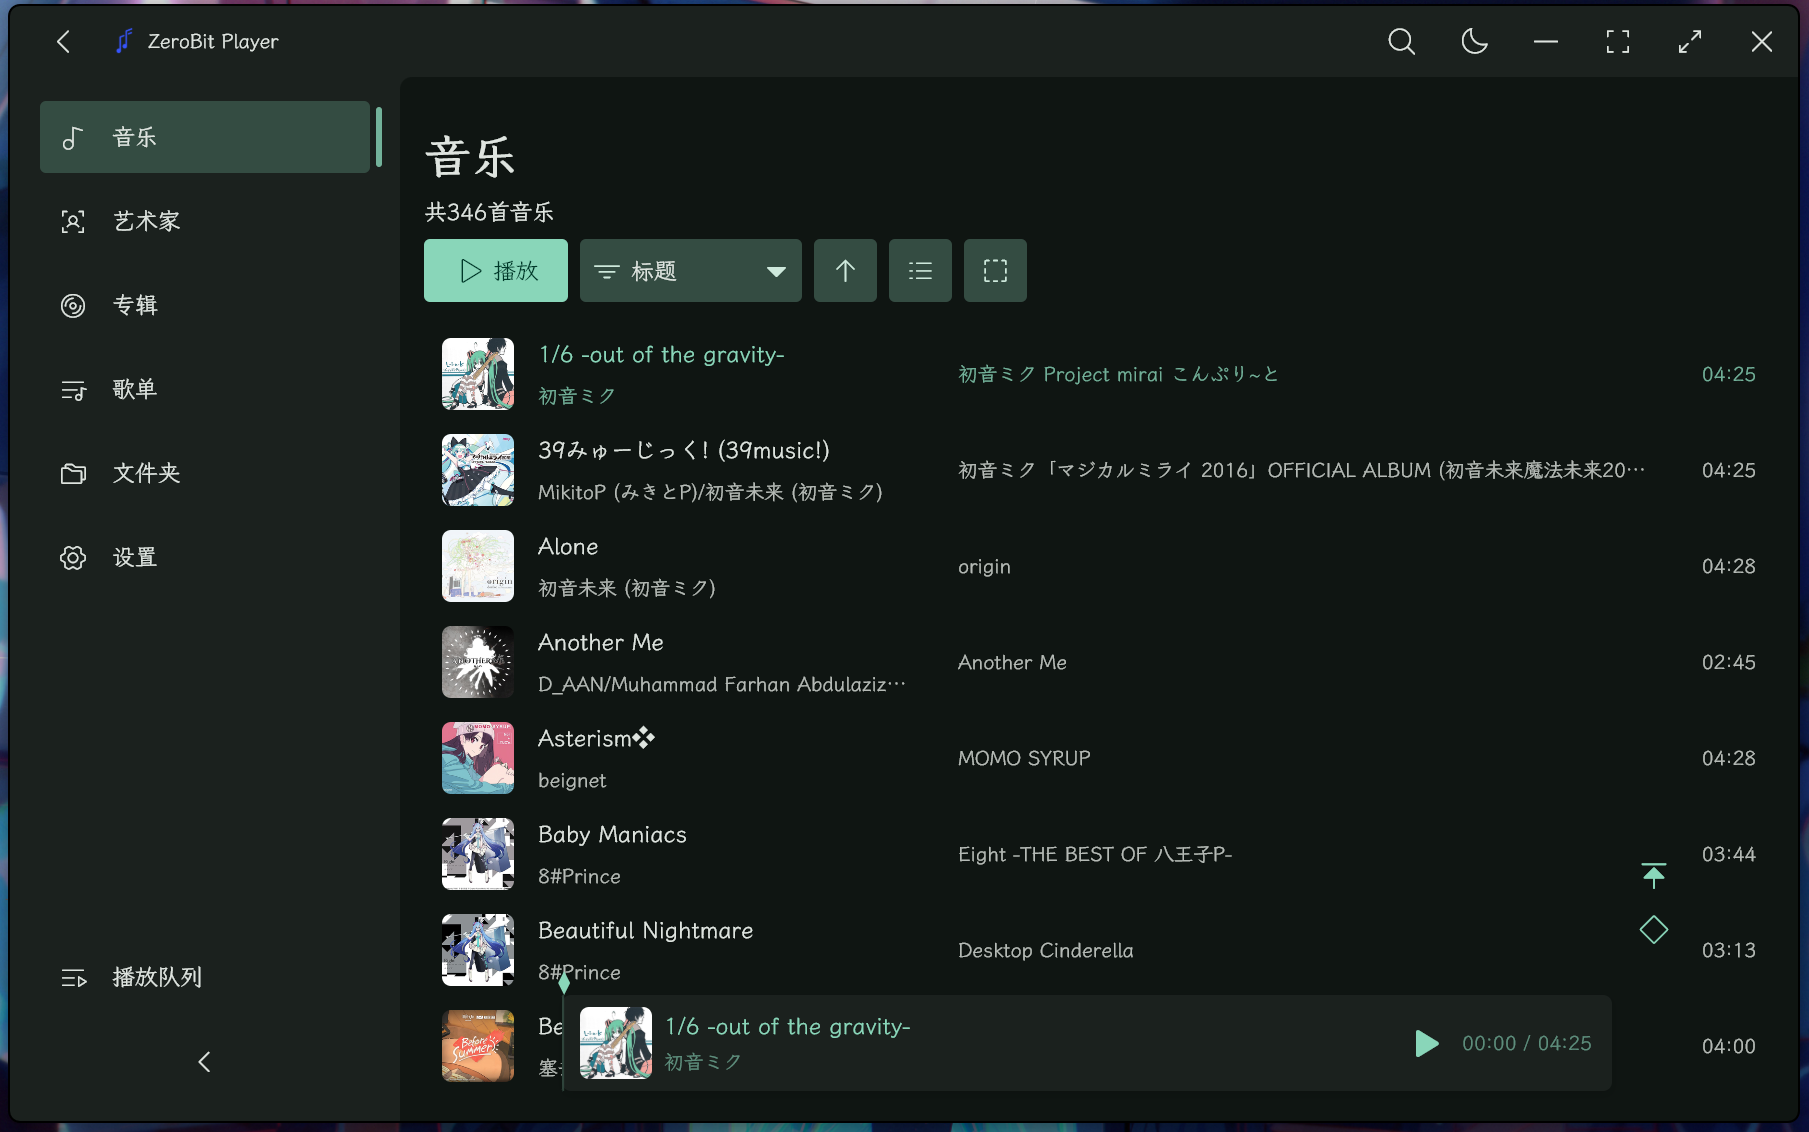Open artist 初音未来 (初音ミク) under Alone
Screen dimensions: 1809x1132
pyautogui.click(x=627, y=588)
